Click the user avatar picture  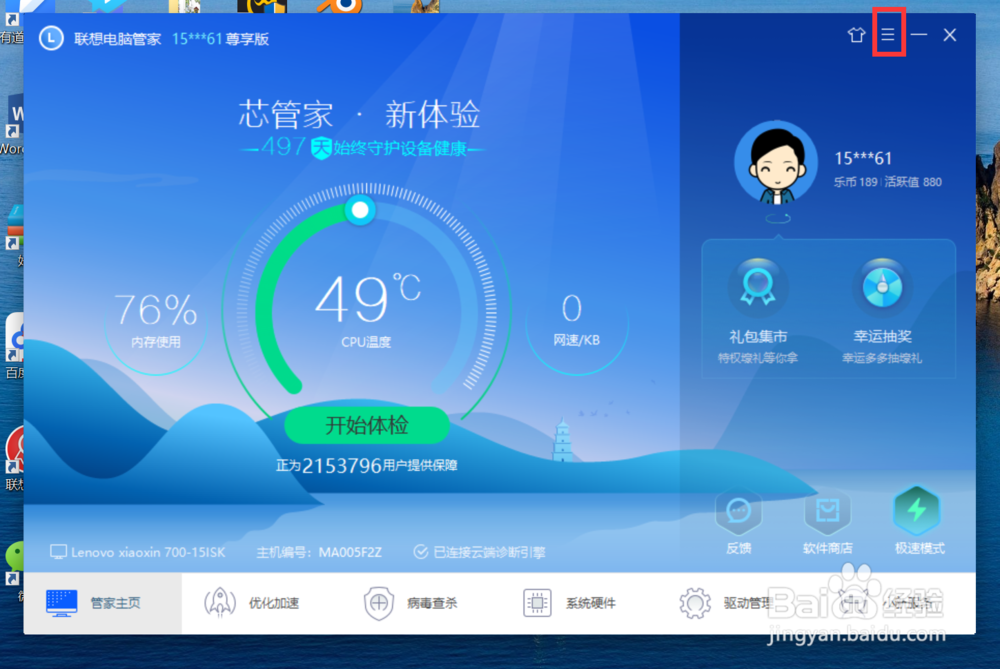click(776, 163)
